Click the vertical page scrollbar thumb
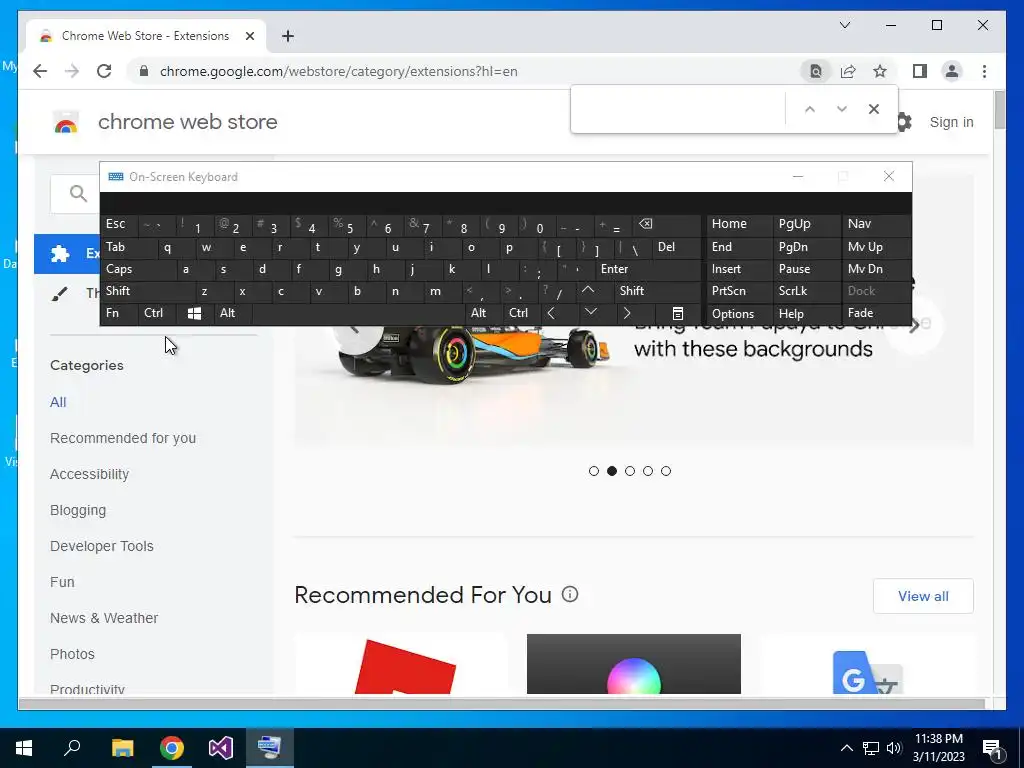1024x768 pixels. click(999, 110)
